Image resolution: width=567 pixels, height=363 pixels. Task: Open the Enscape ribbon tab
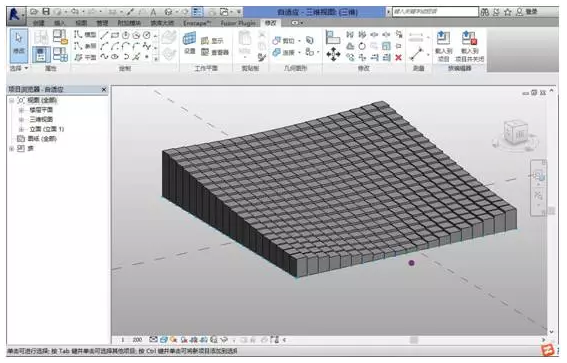196,23
